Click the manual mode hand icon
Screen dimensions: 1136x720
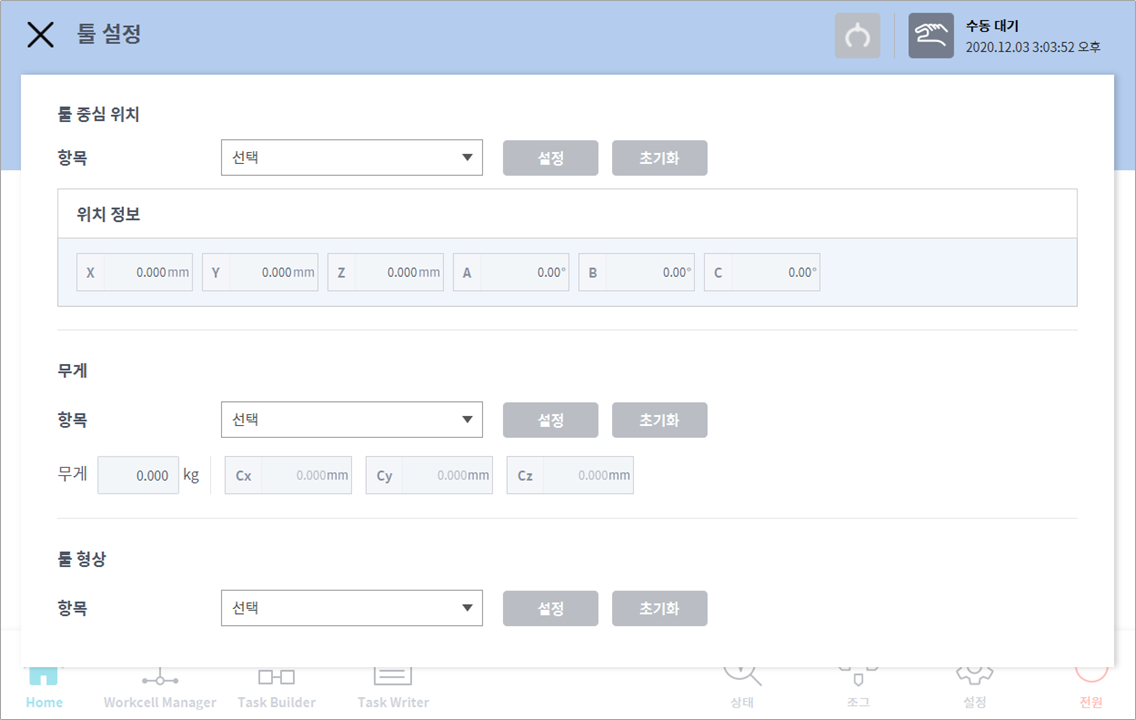click(930, 36)
